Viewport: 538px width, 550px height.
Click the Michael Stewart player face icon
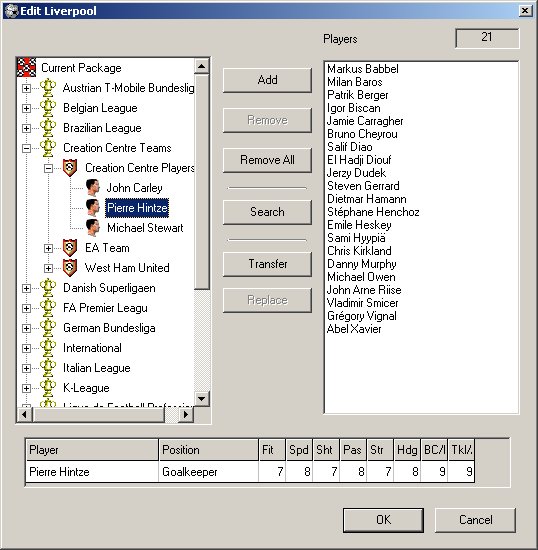click(x=93, y=228)
